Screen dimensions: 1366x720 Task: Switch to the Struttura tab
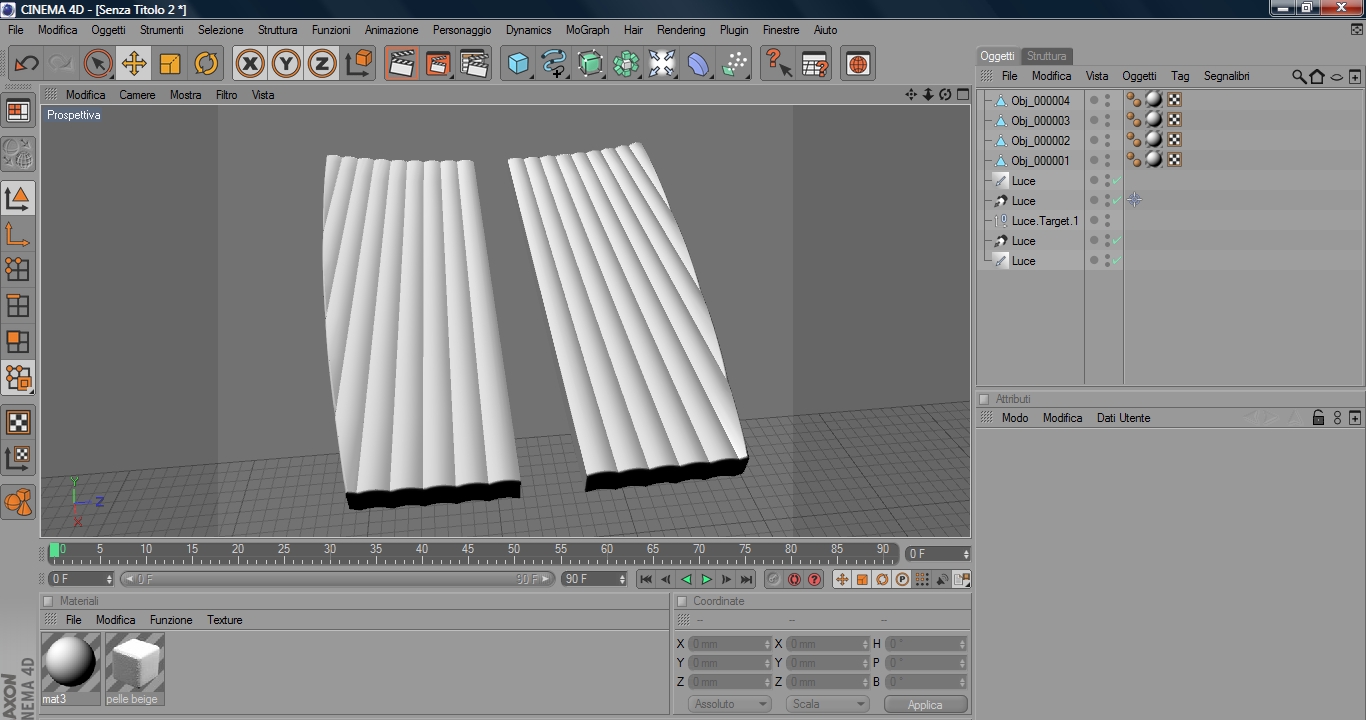coord(1046,56)
